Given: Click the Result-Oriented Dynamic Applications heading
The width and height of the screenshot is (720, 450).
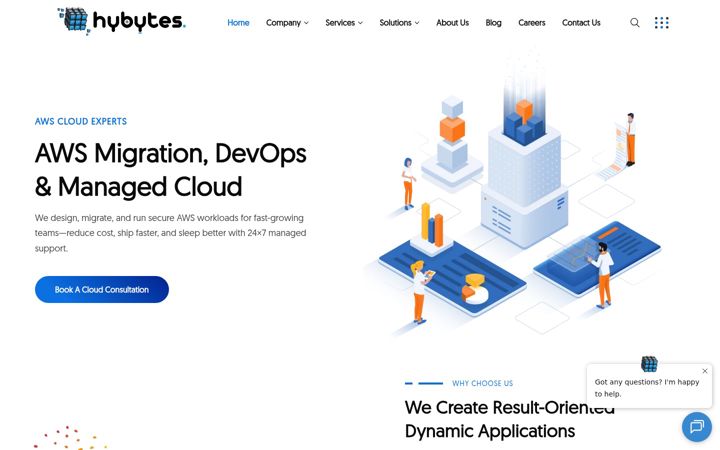Looking at the screenshot, I should click(510, 419).
